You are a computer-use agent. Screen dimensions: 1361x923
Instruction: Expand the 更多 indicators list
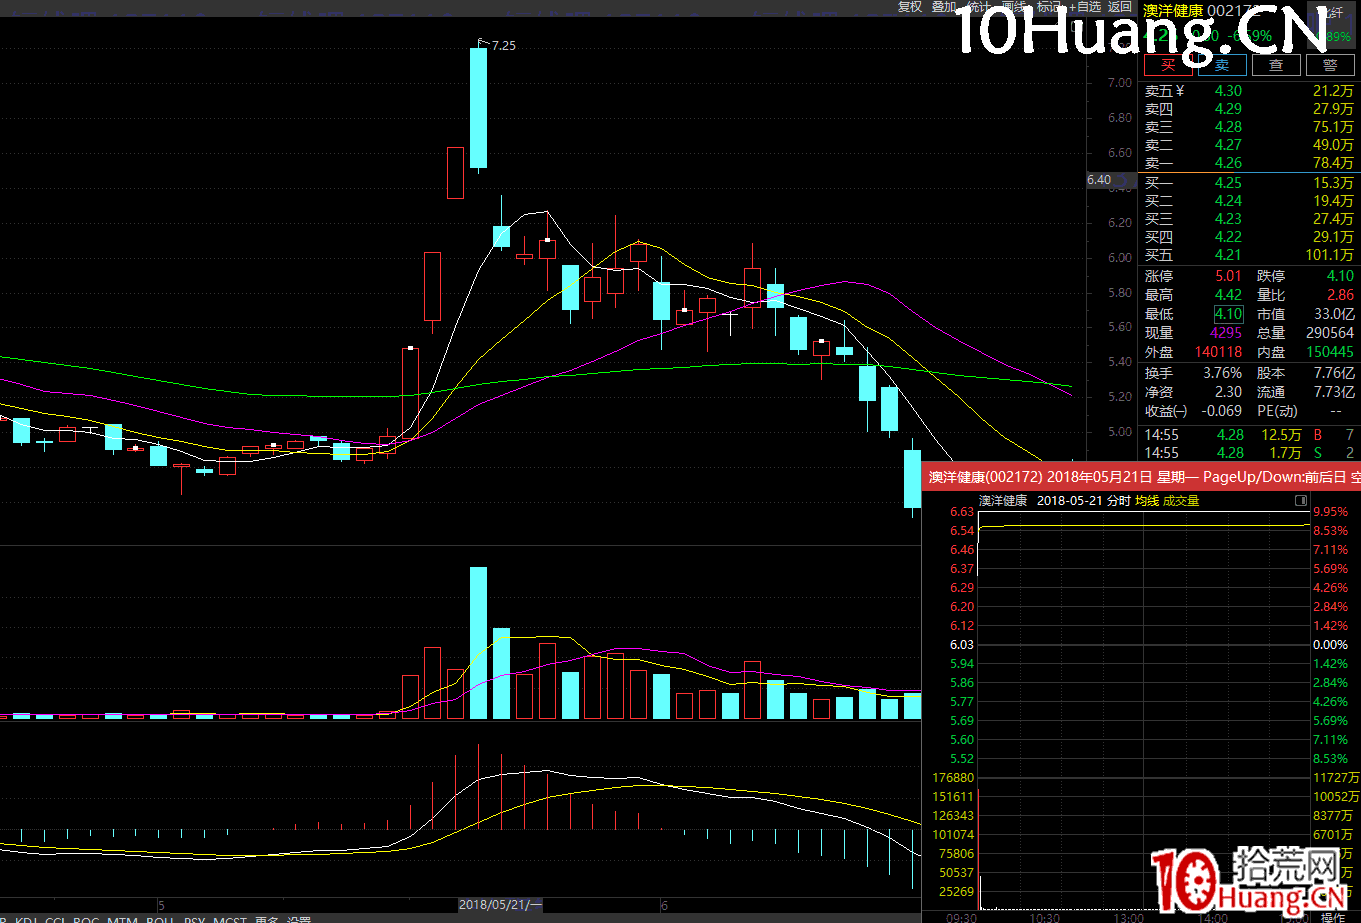click(x=267, y=919)
